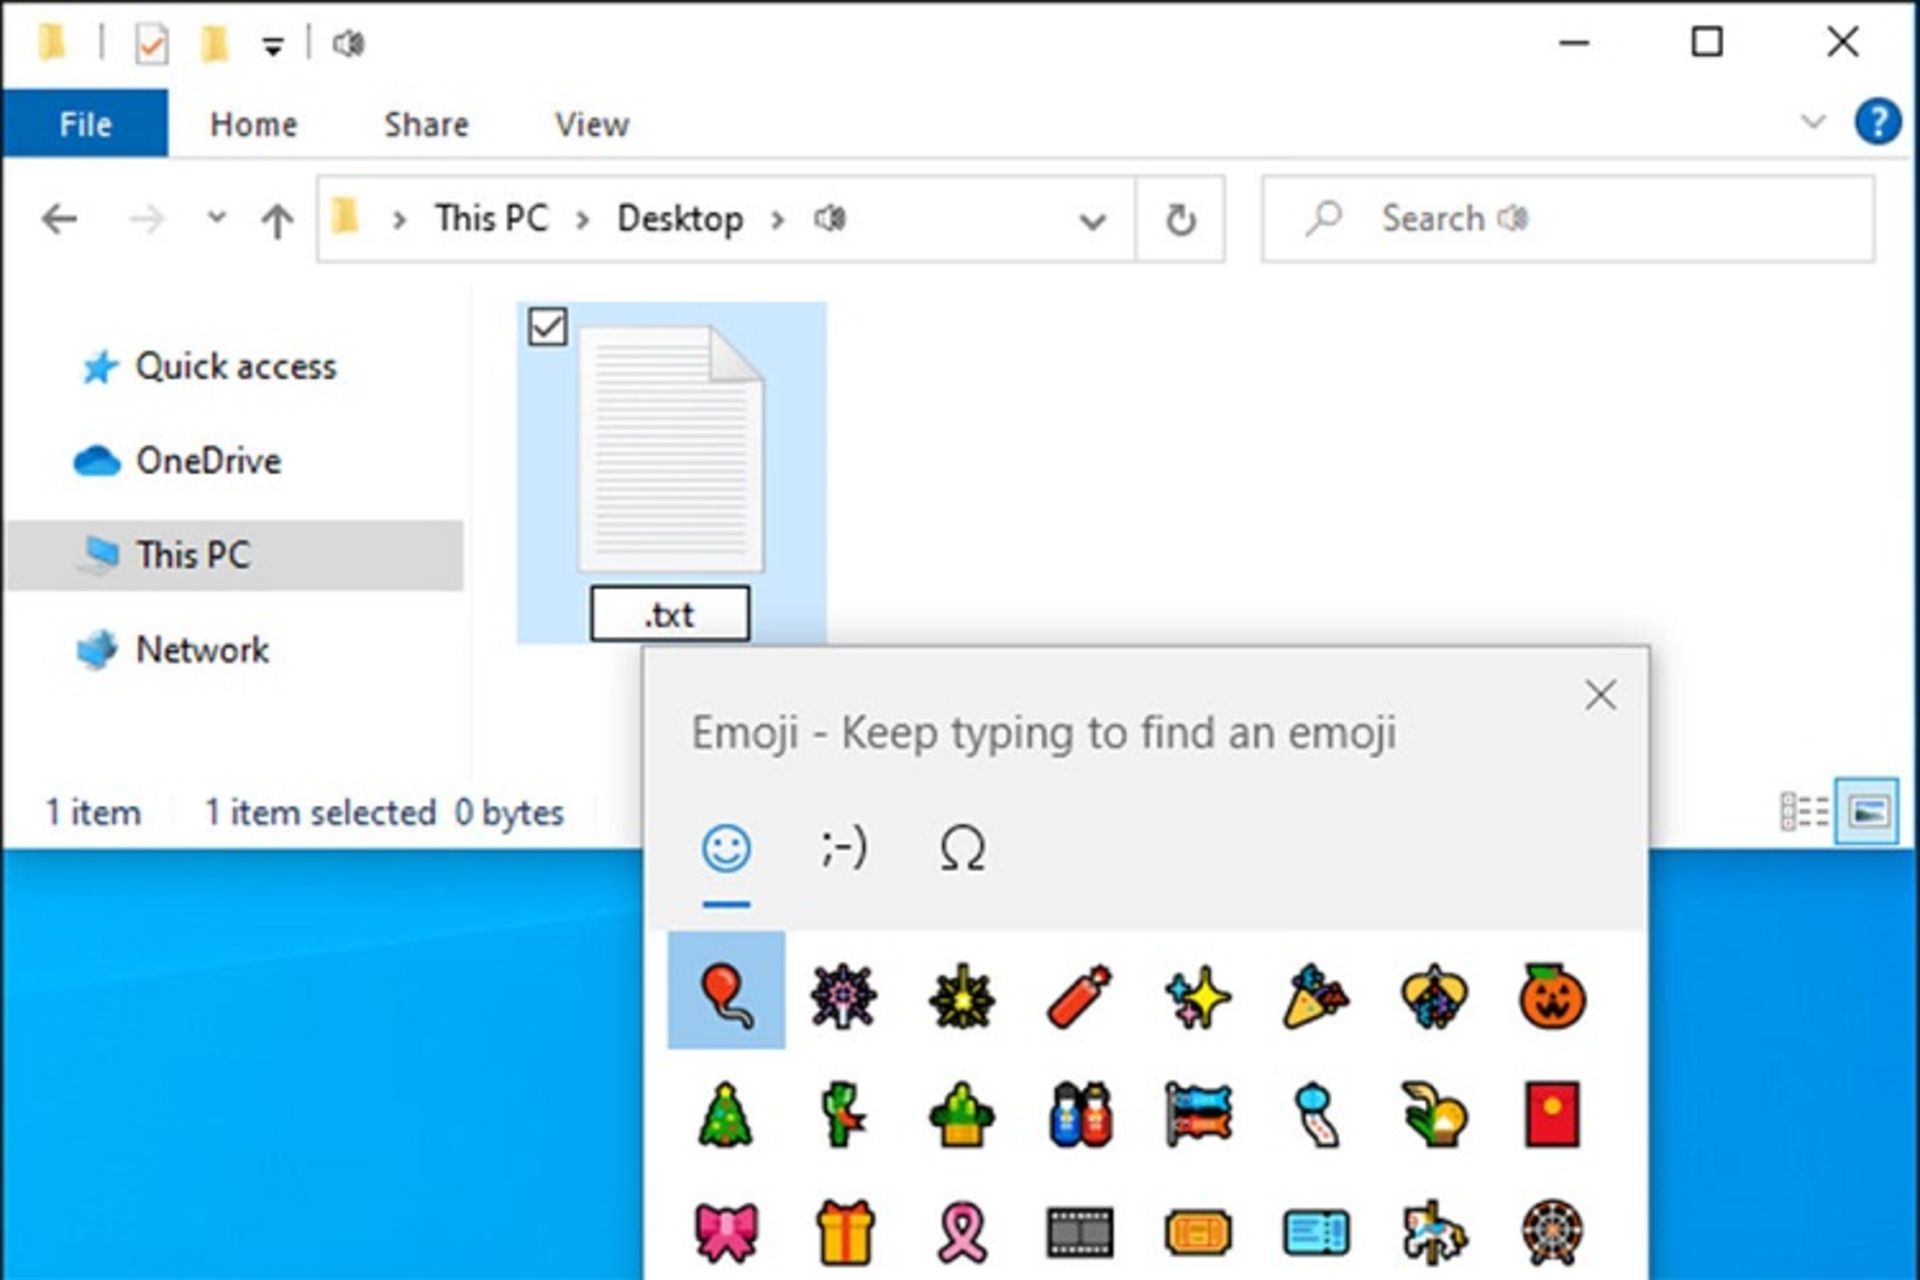Refresh the current folder
This screenshot has height=1280, width=1920.
pos(1180,219)
